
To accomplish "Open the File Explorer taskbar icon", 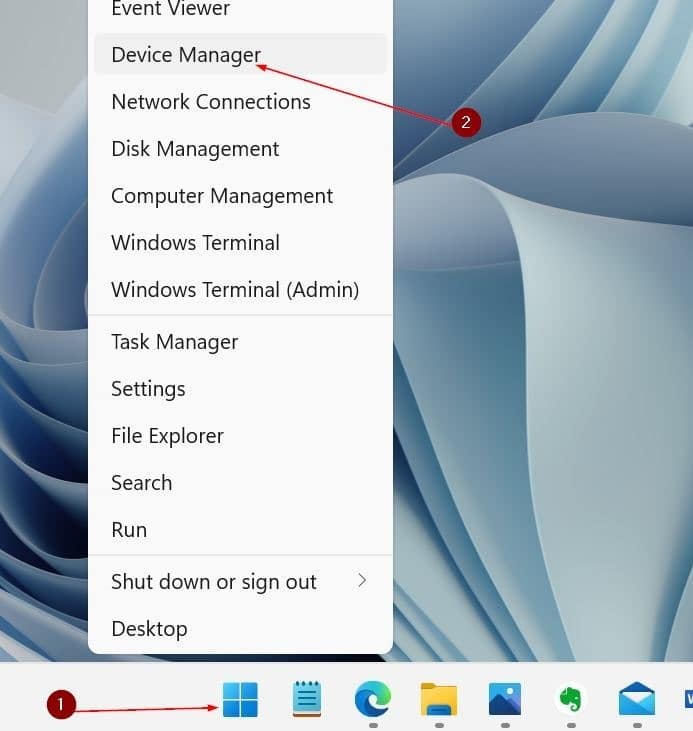I will 439,699.
